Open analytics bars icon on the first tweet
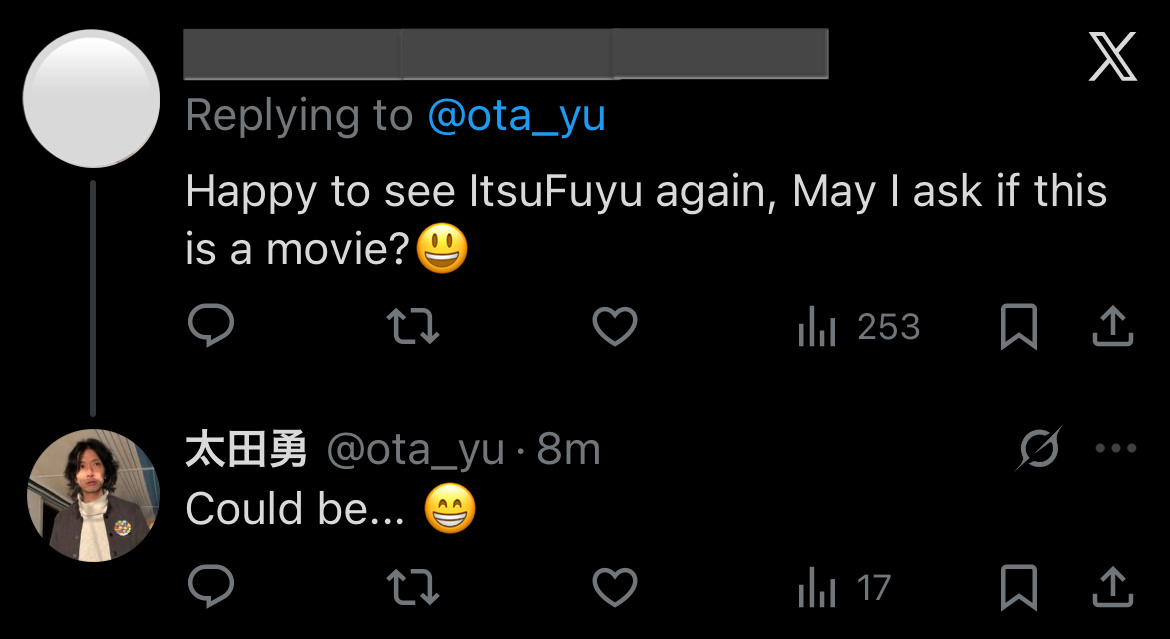1170x639 pixels. (818, 326)
